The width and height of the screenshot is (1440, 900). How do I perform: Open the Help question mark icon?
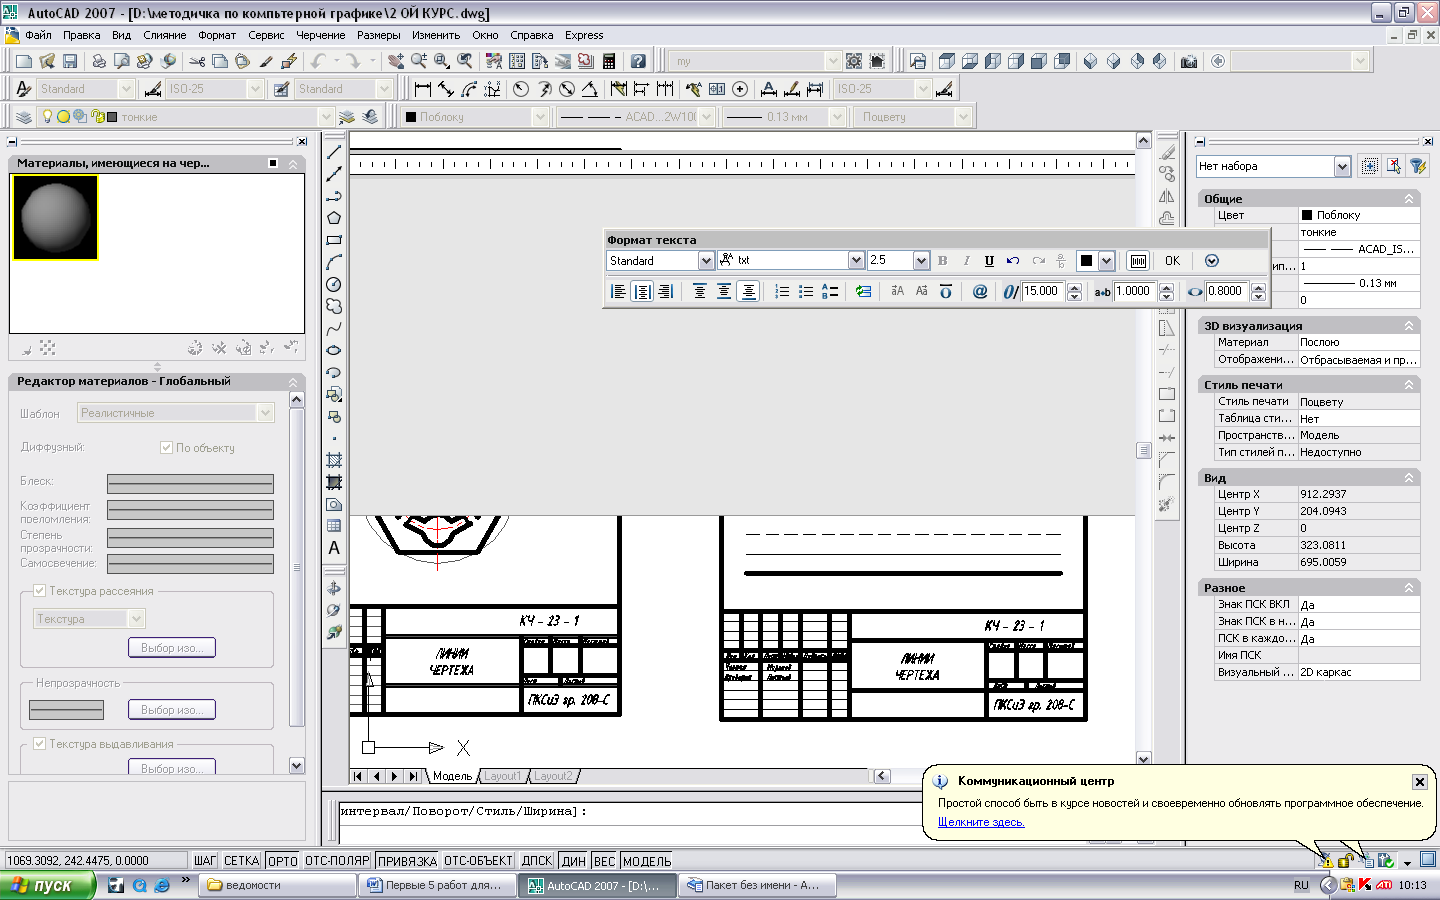tap(638, 61)
